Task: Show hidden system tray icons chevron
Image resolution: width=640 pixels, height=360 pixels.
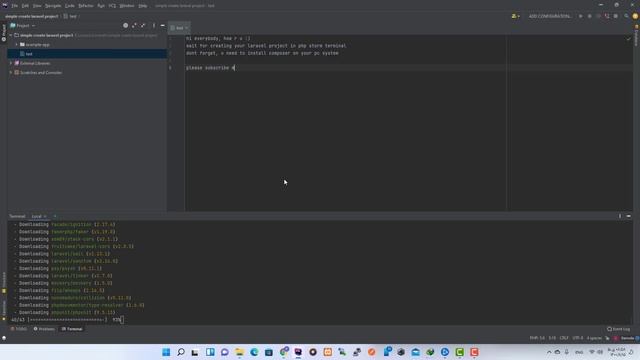Action: [549, 352]
